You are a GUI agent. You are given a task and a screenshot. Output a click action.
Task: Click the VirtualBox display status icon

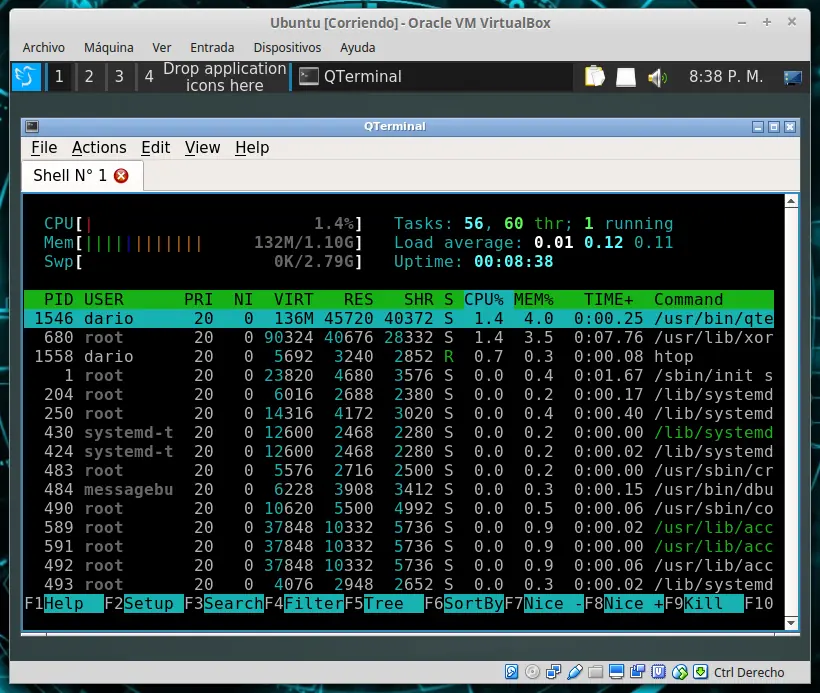pos(617,672)
